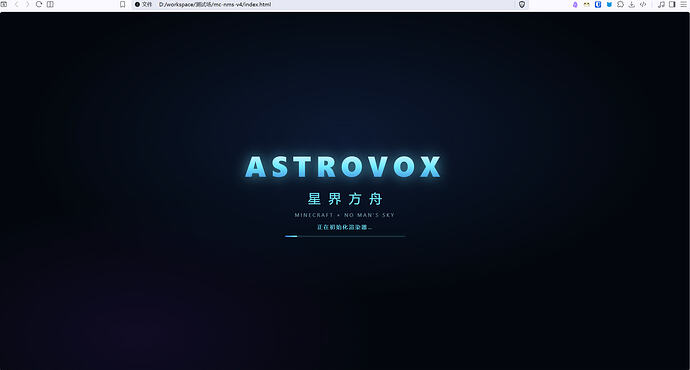This screenshot has height=370, width=690.
Task: Reload the current page
Action: click(39, 4)
